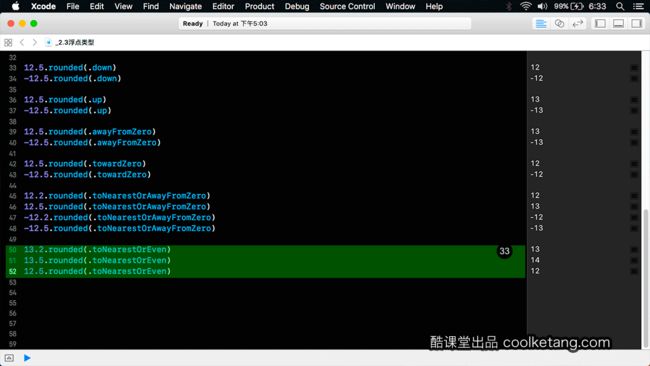
Task: Click code line -12.5.rounded(.up)
Action: pyautogui.click(x=68, y=110)
